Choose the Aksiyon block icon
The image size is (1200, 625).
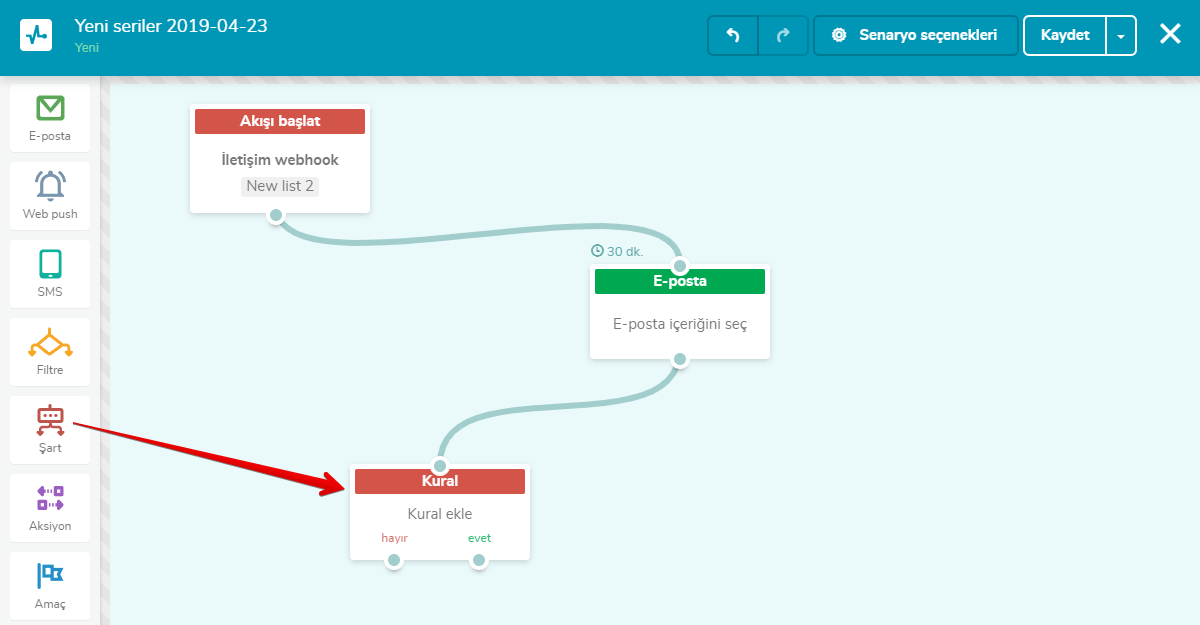[x=50, y=497]
